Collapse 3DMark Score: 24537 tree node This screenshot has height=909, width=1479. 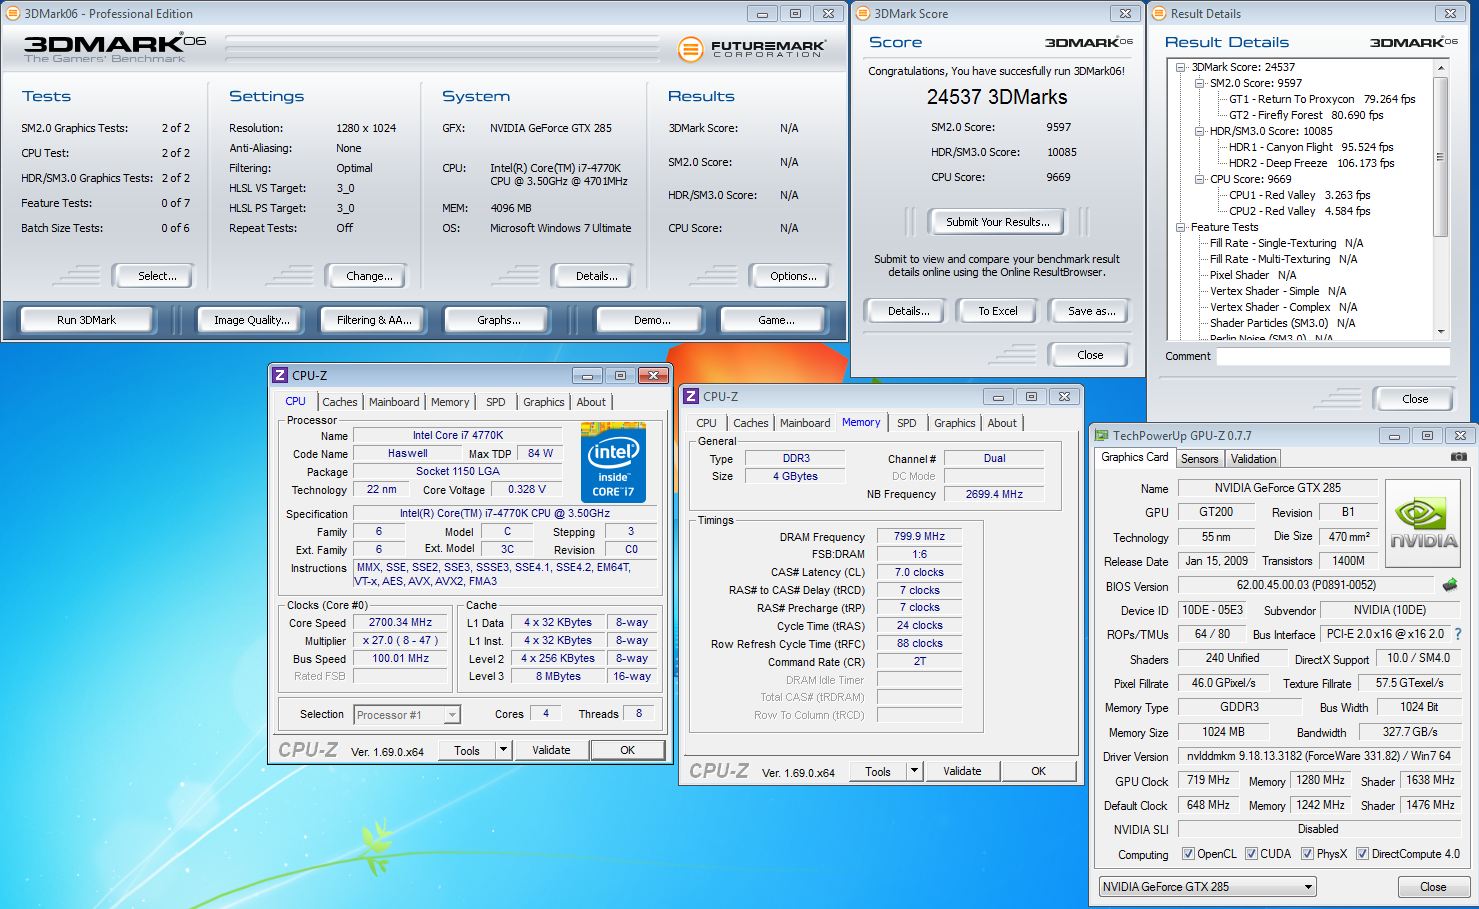[1182, 67]
